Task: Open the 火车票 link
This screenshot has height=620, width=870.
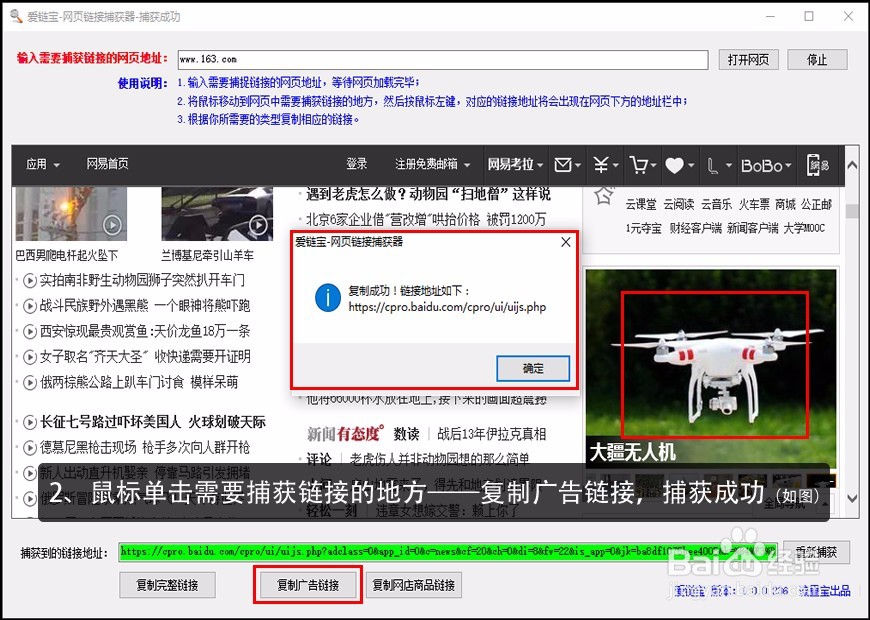Action: tap(754, 204)
